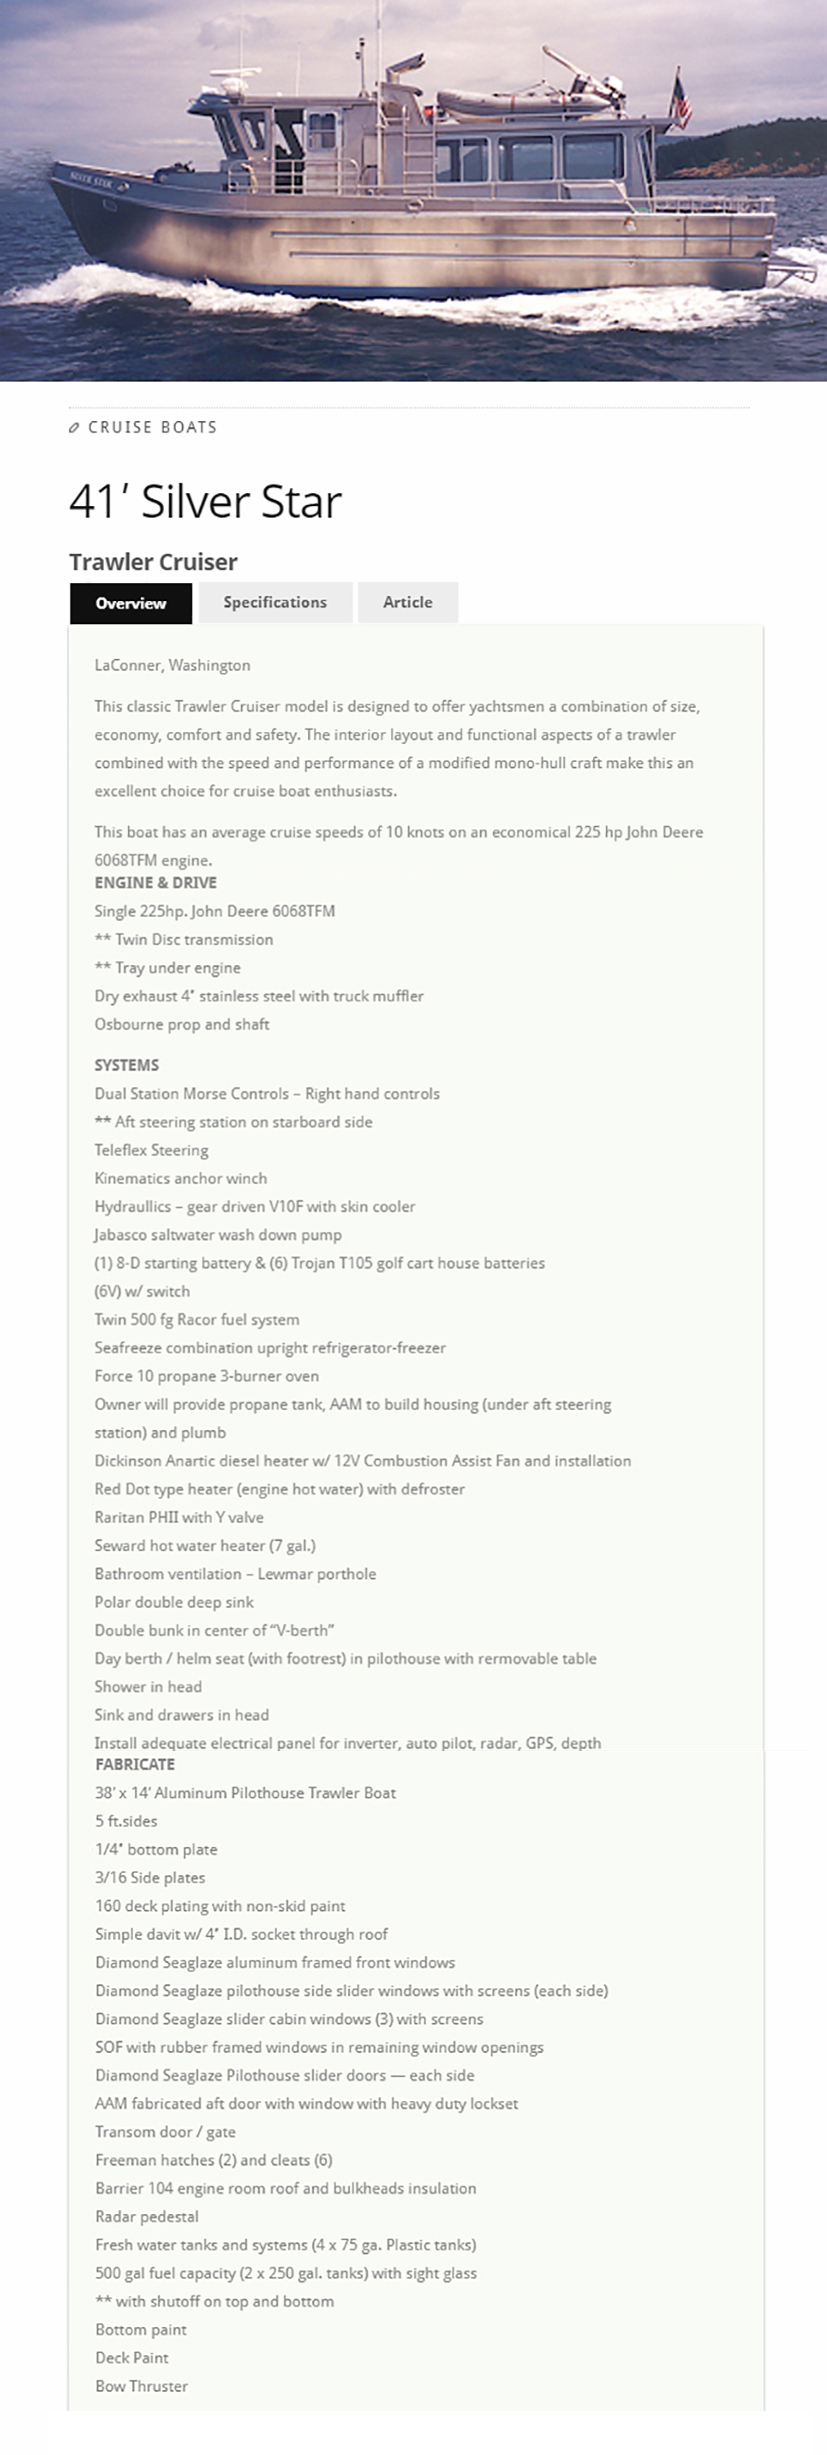Open the Cruise Boats category link
827x2455 pixels.
point(152,427)
